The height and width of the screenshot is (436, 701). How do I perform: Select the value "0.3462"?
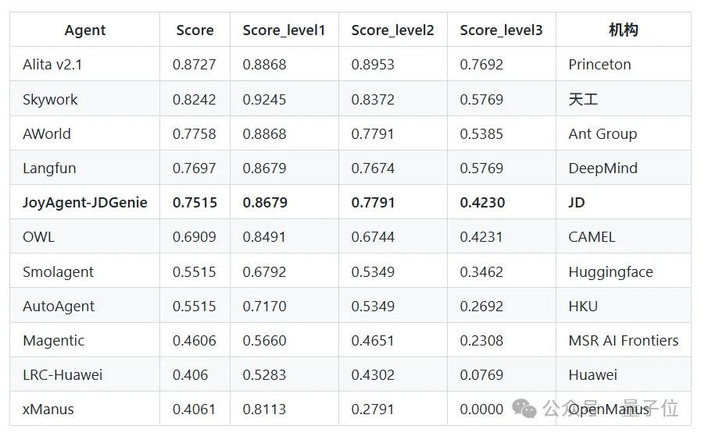(481, 272)
